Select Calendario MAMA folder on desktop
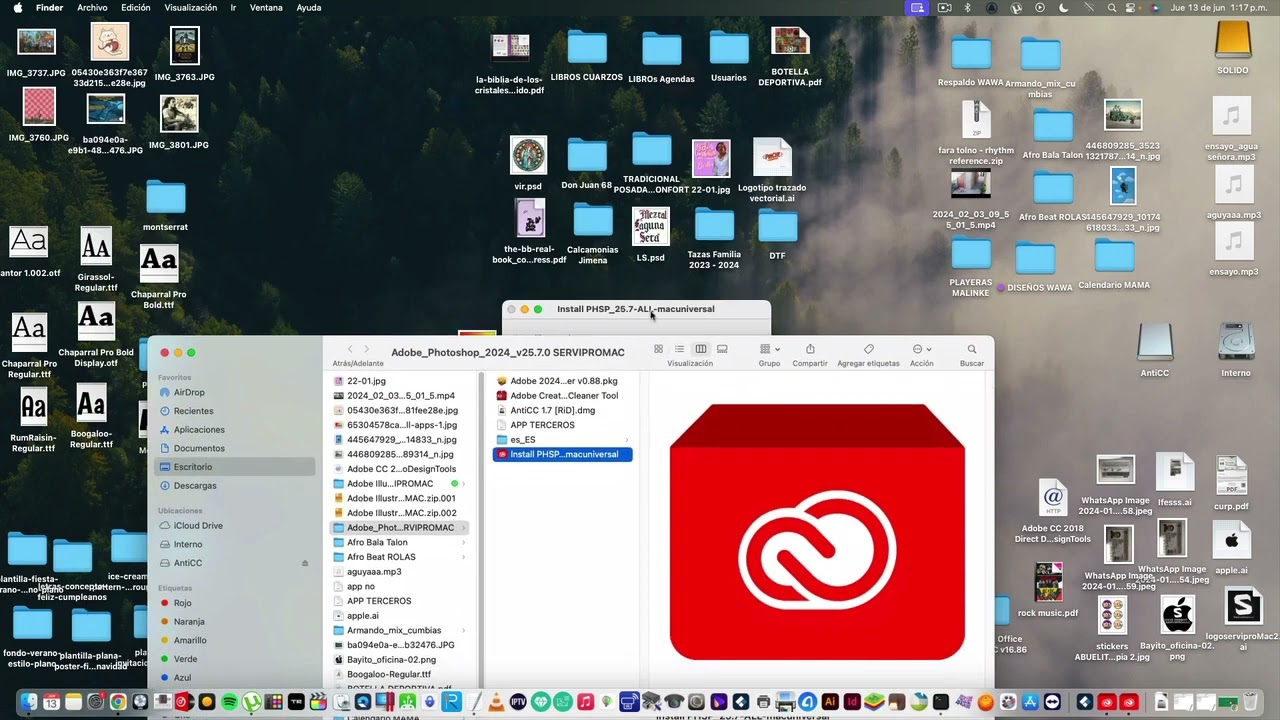 1114,264
